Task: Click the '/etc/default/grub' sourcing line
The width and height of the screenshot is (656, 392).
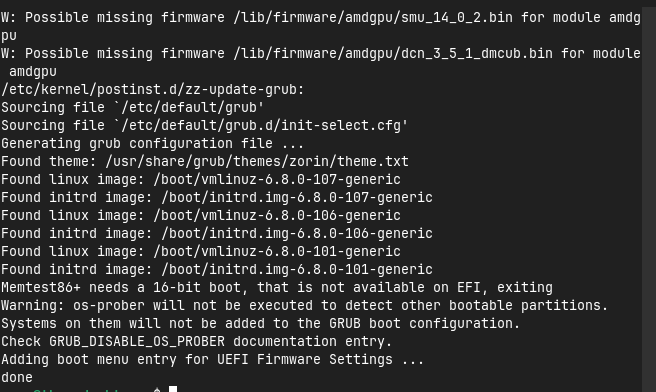Action: (133, 108)
